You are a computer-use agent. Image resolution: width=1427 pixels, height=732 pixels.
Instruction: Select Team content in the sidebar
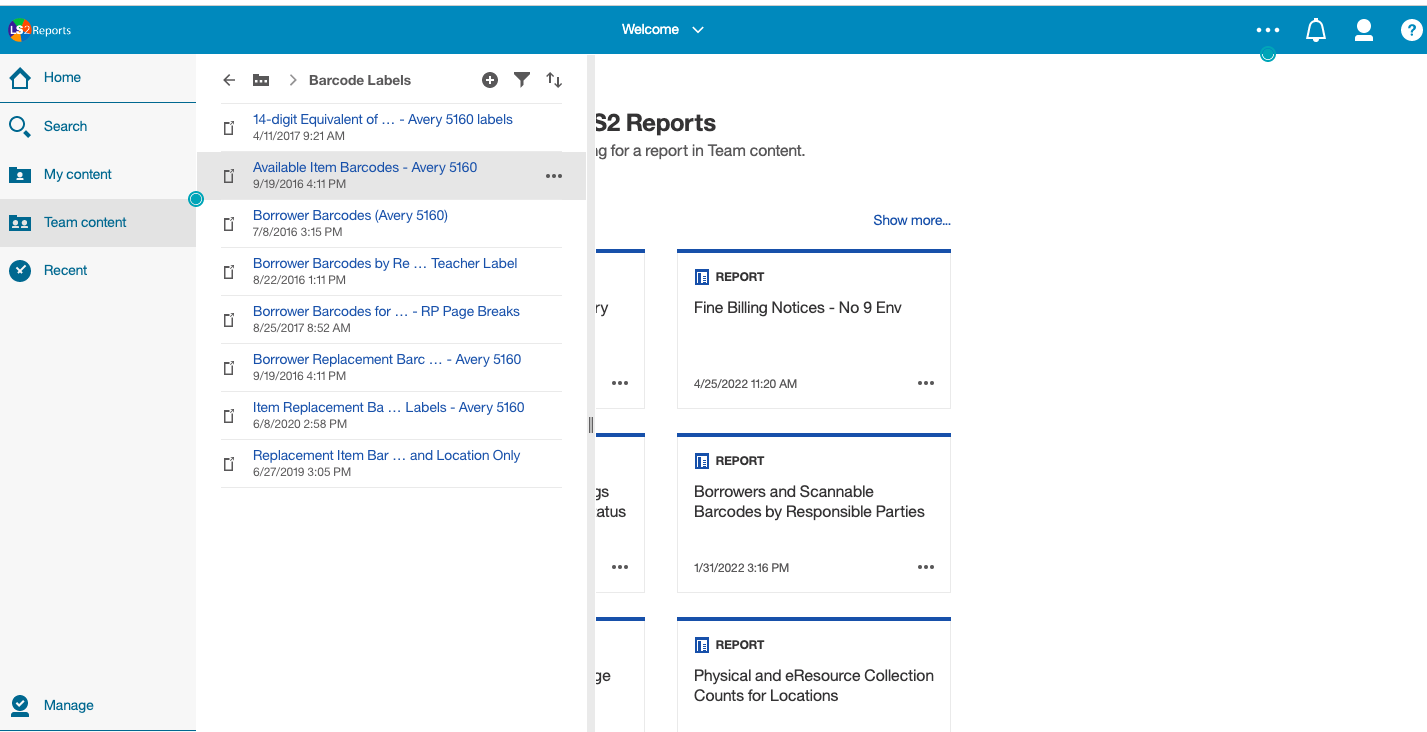pyautogui.click(x=98, y=222)
